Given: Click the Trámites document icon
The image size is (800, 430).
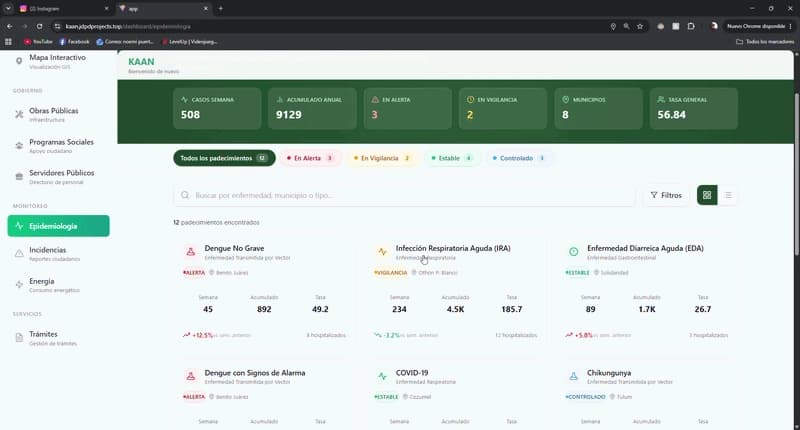Looking at the screenshot, I should pyautogui.click(x=19, y=338).
